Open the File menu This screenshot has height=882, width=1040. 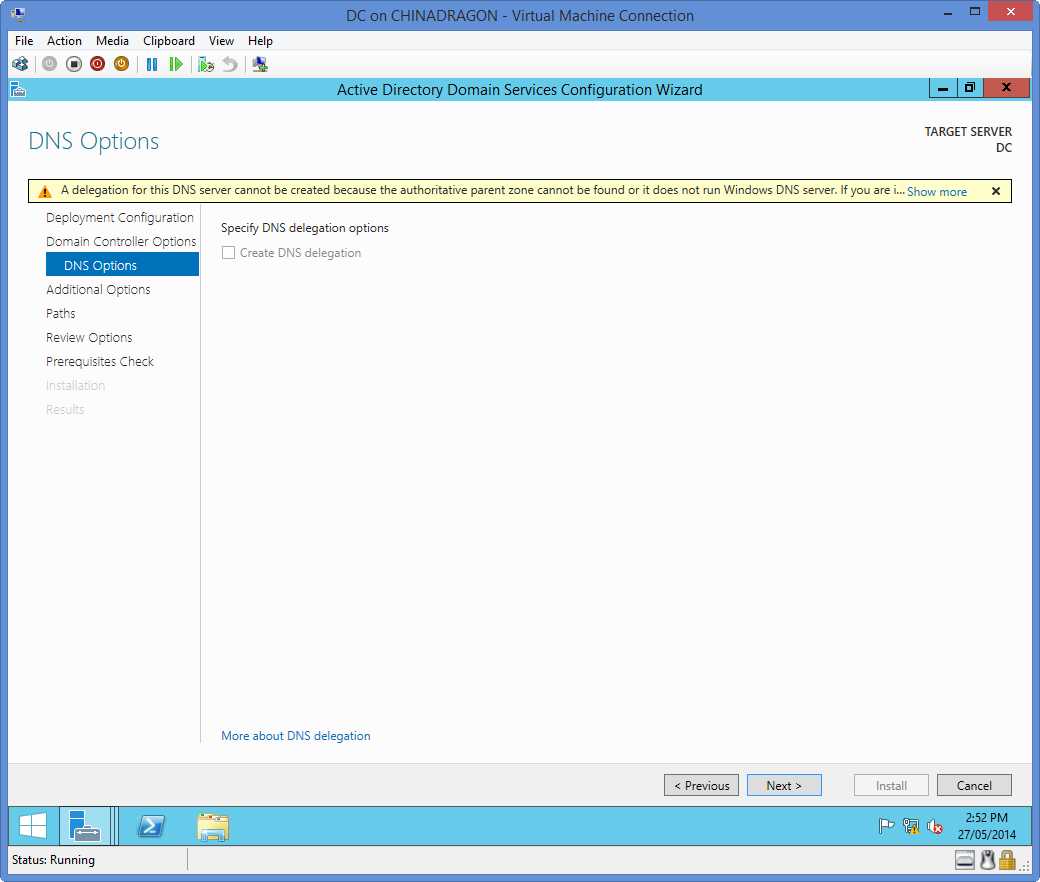(x=24, y=40)
